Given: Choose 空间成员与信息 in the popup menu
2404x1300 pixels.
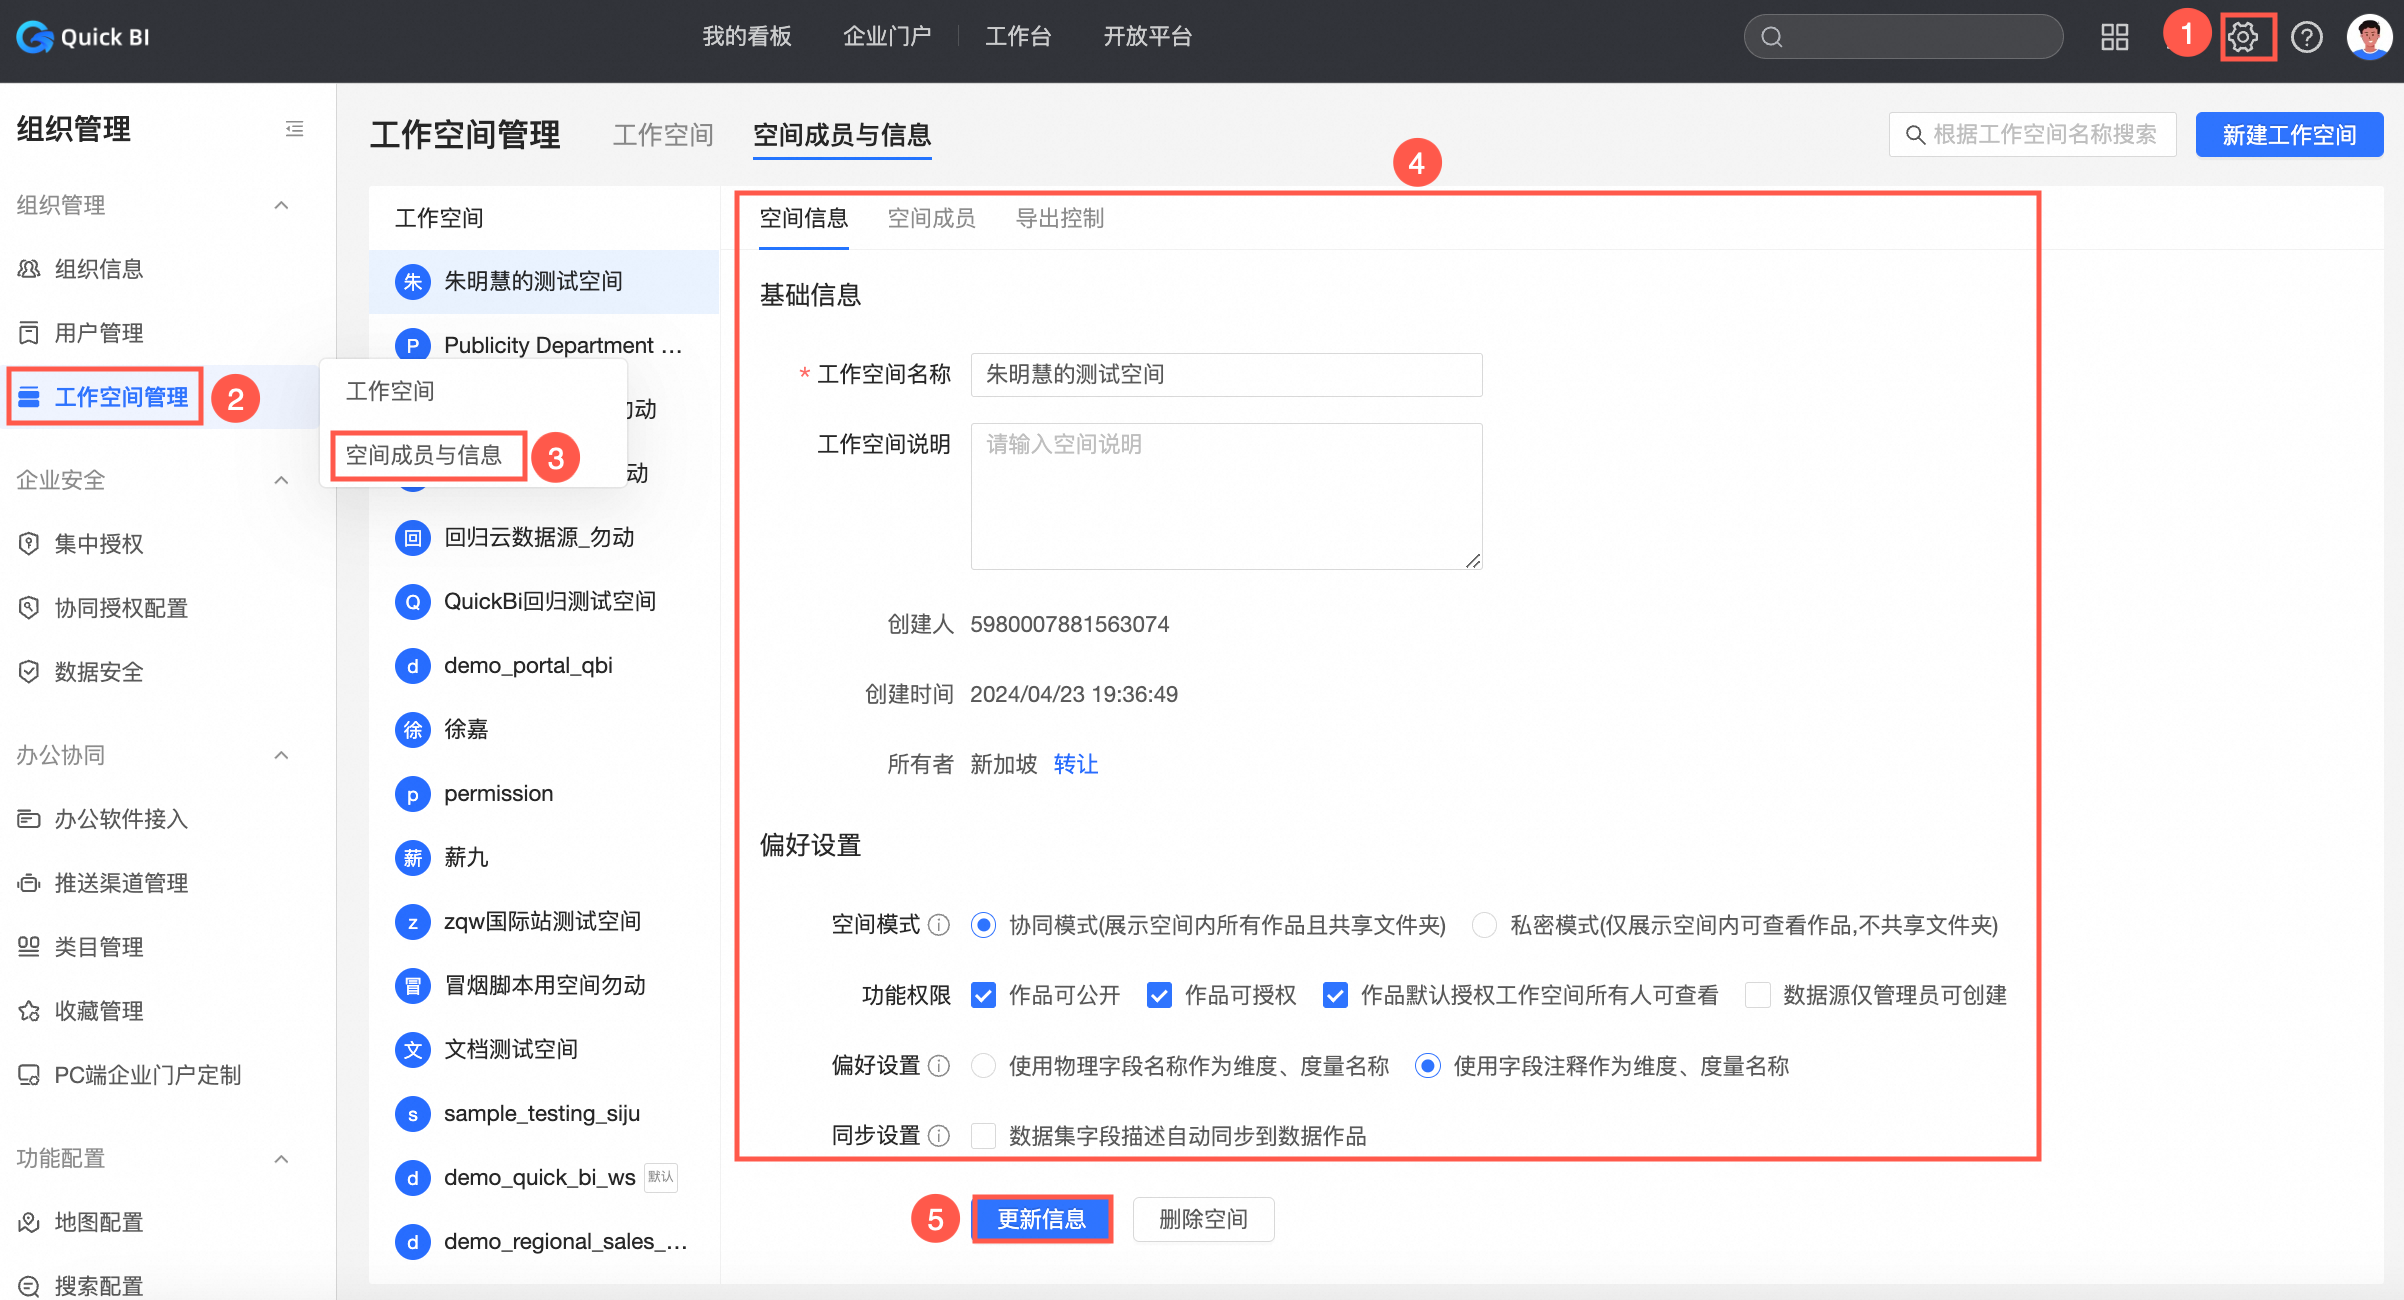Looking at the screenshot, I should click(x=424, y=455).
